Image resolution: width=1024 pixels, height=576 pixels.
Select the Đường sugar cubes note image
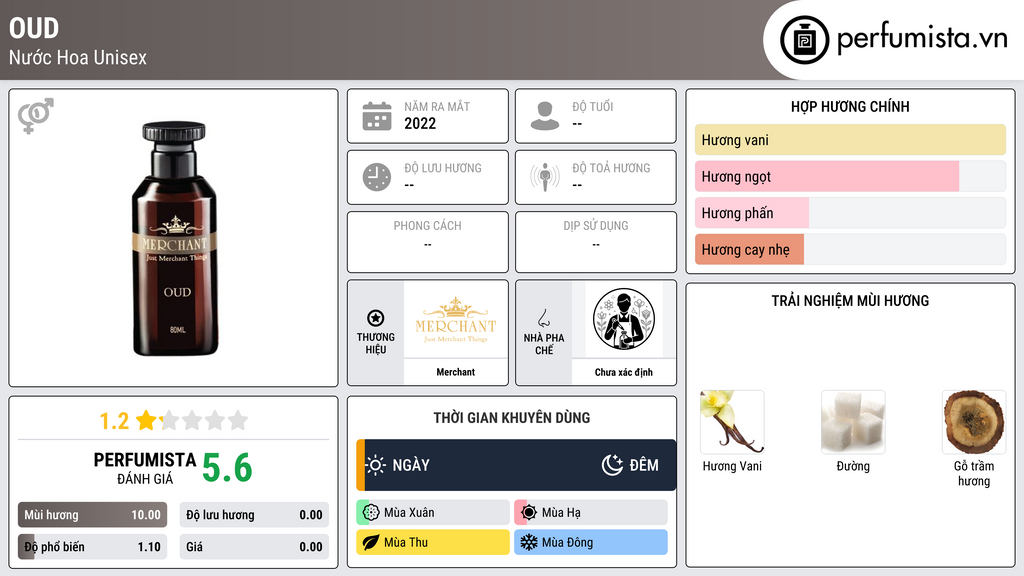[x=853, y=422]
